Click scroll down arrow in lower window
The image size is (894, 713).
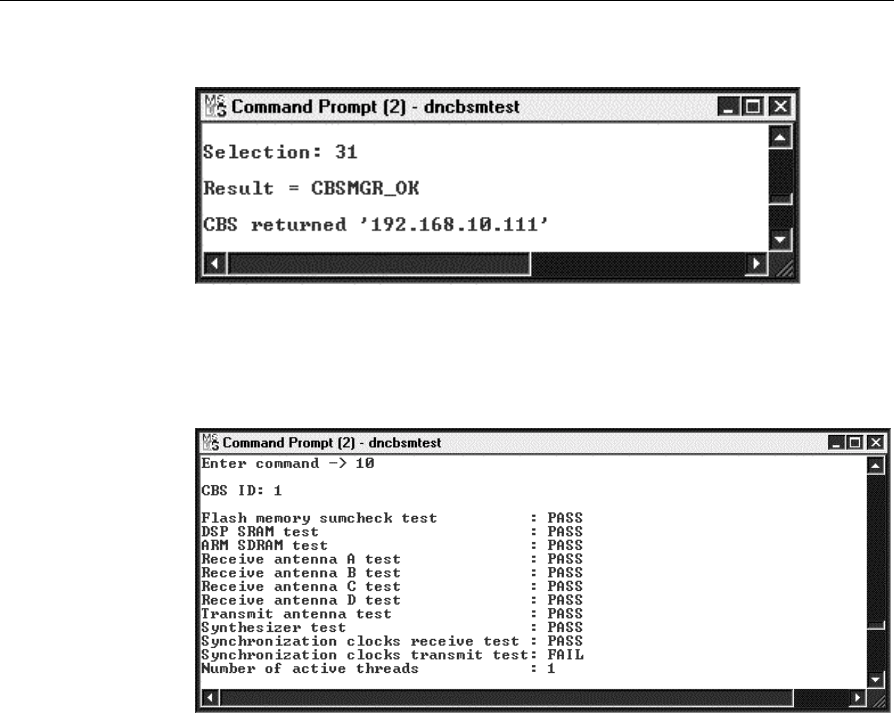pyautogui.click(x=876, y=679)
